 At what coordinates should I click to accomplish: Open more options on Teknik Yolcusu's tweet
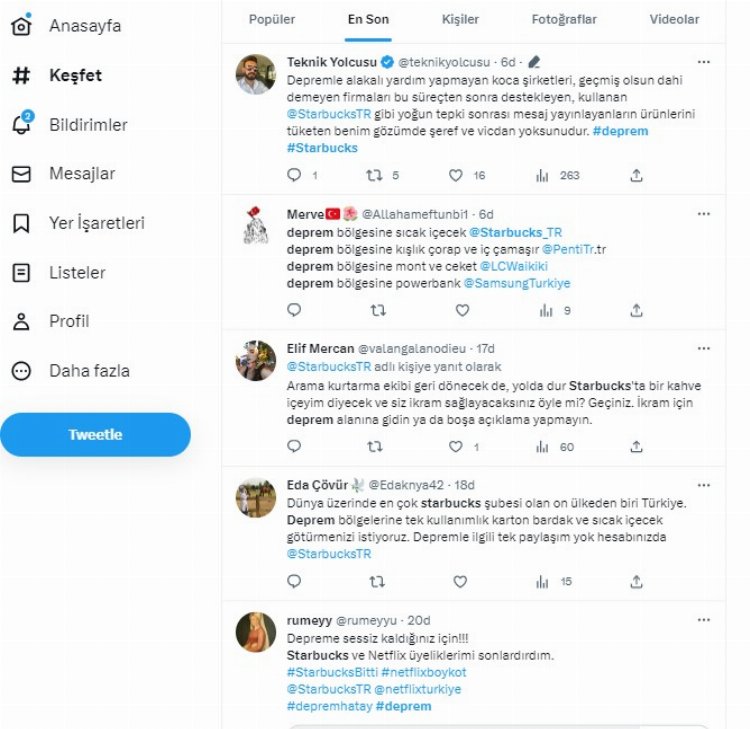coord(704,62)
